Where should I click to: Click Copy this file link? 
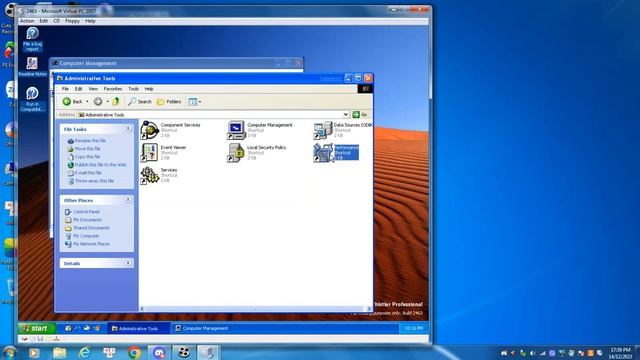(x=87, y=157)
